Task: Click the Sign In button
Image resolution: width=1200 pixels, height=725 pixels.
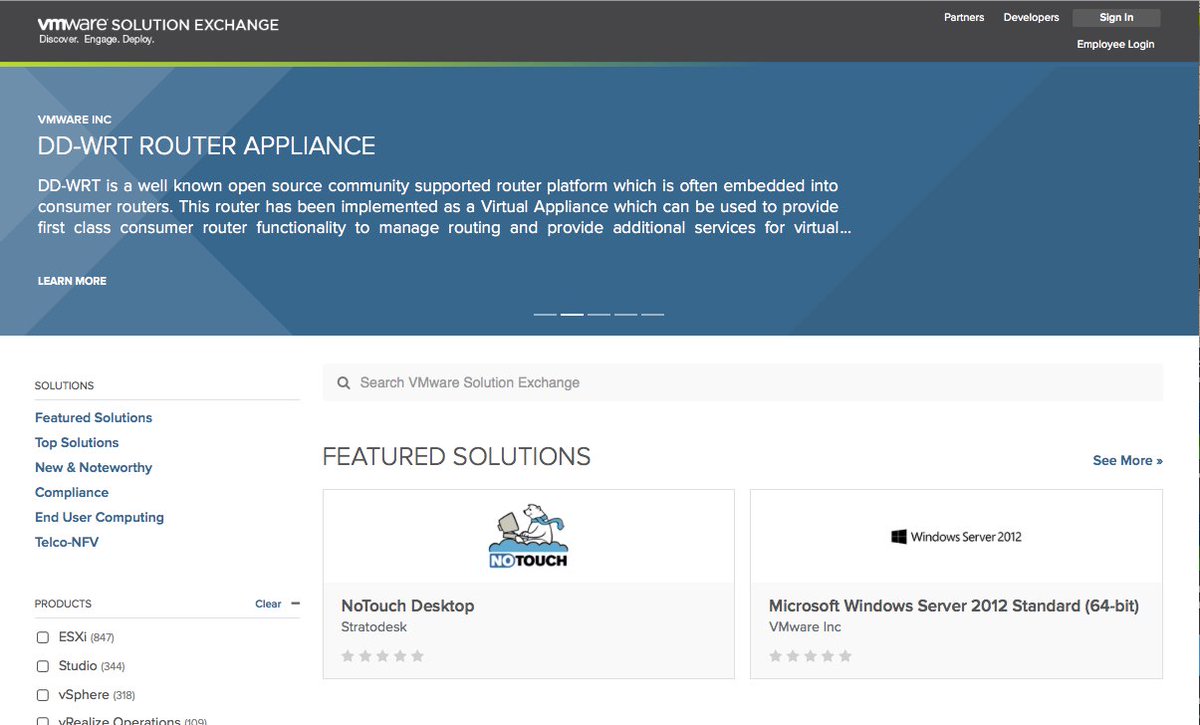Action: click(x=1116, y=18)
